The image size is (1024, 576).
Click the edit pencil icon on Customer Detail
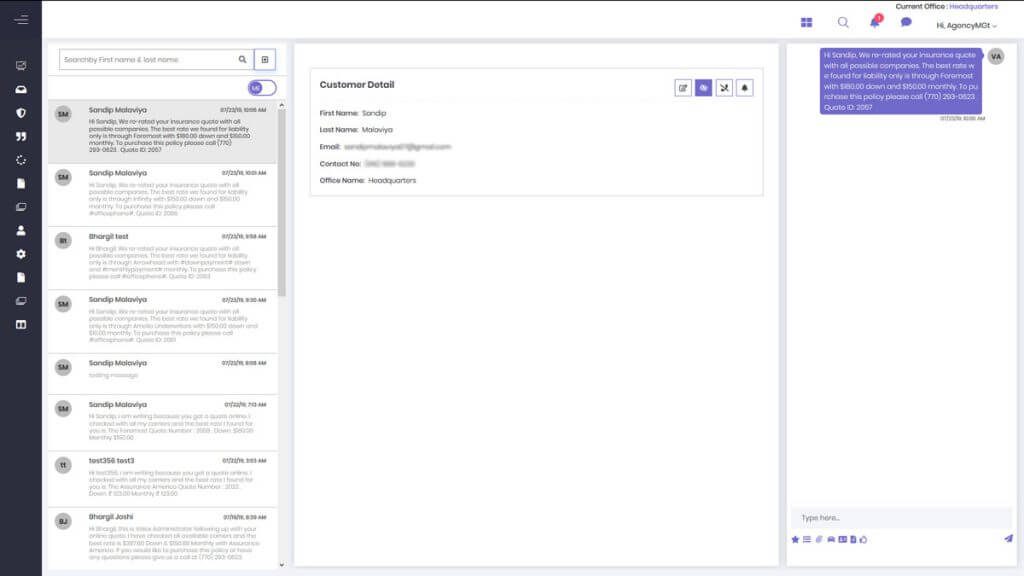[x=686, y=88]
